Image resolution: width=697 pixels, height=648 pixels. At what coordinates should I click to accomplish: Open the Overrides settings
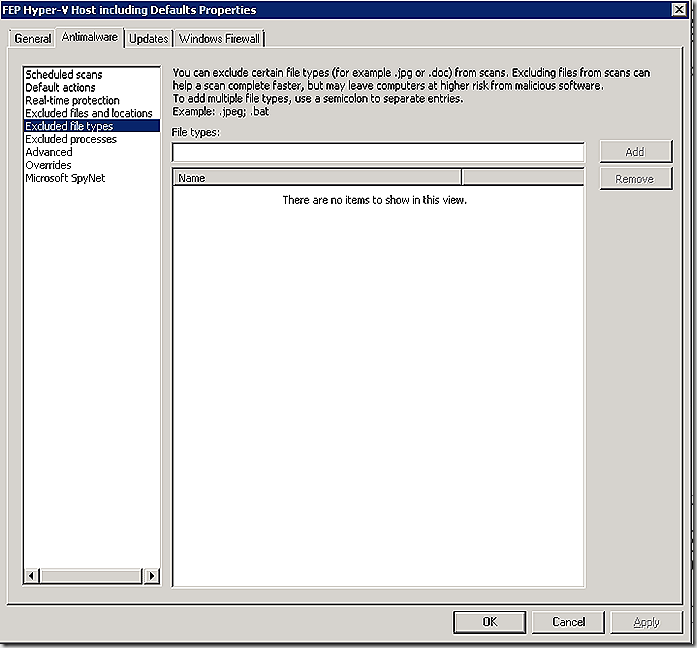click(92, 164)
